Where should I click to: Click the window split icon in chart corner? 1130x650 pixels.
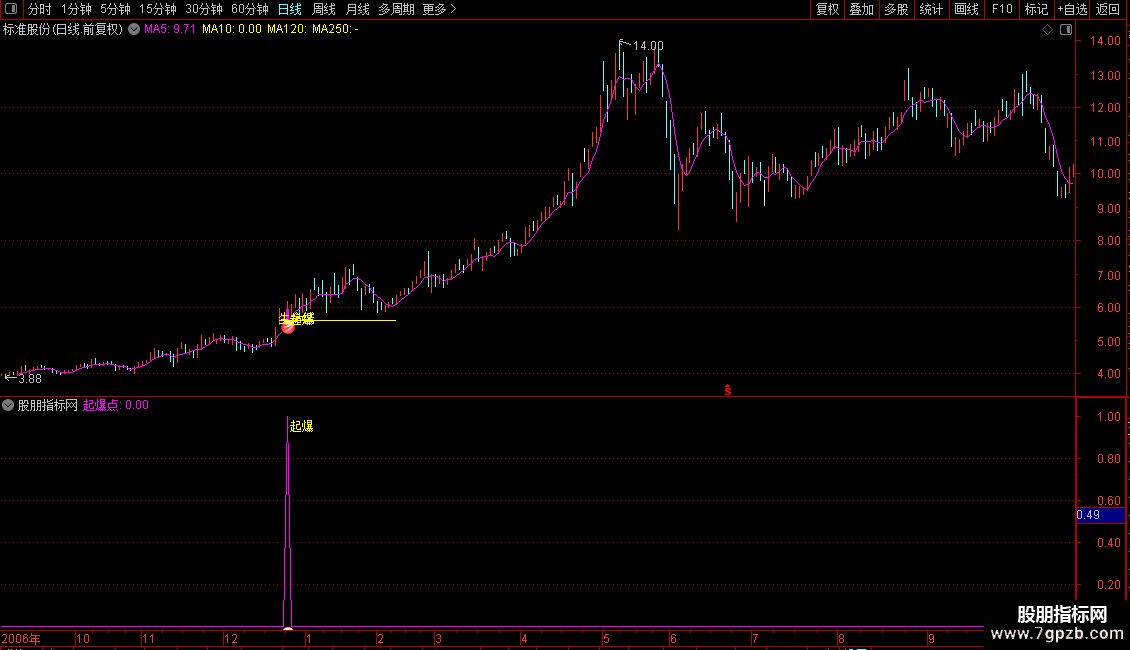point(1066,30)
